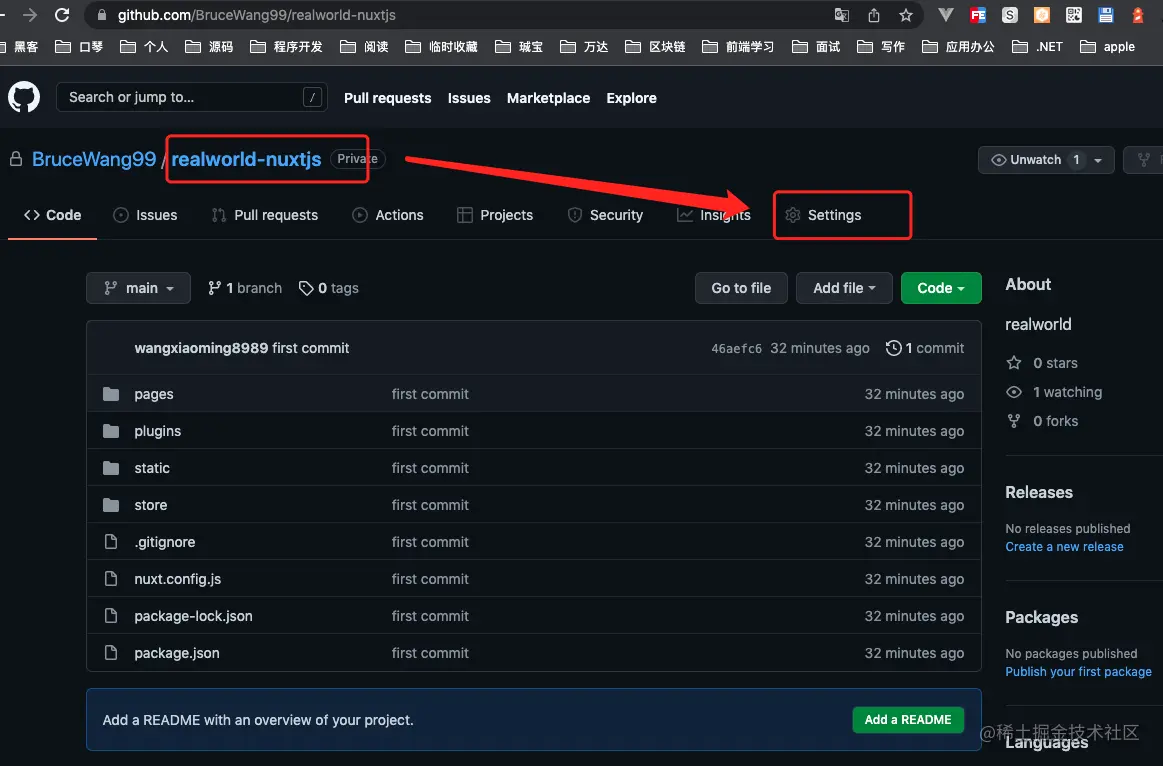This screenshot has width=1163, height=766.
Task: Click the store folder icon
Action: pyautogui.click(x=111, y=505)
